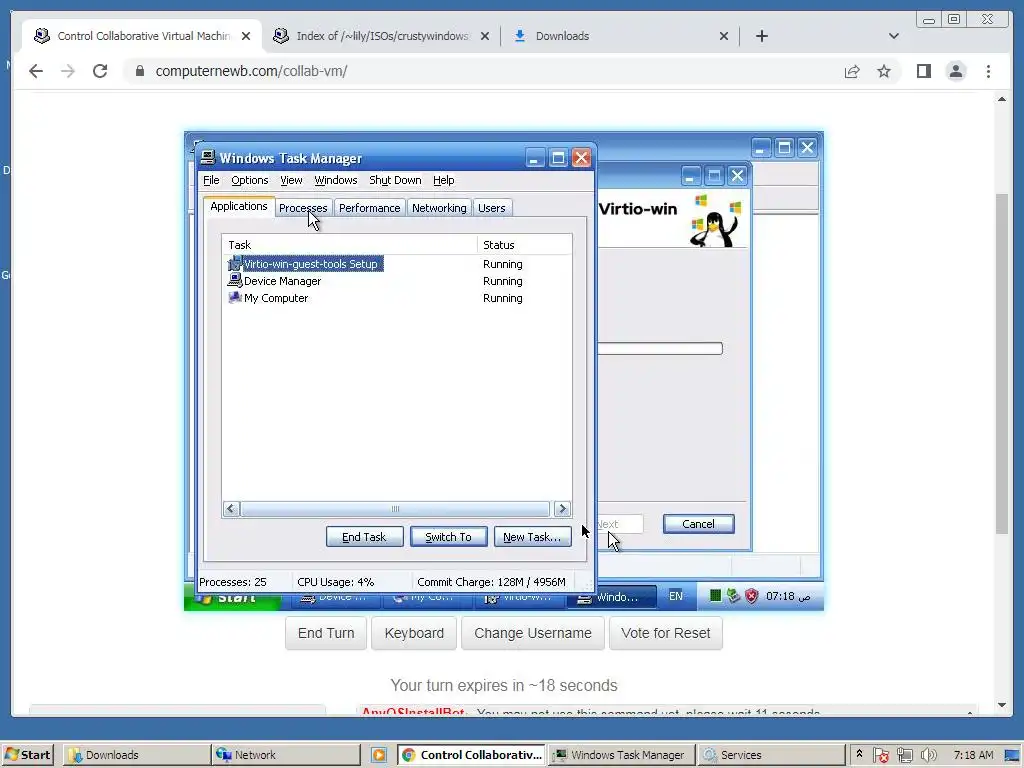Click the page scrollbar up arrow

click(x=1002, y=99)
